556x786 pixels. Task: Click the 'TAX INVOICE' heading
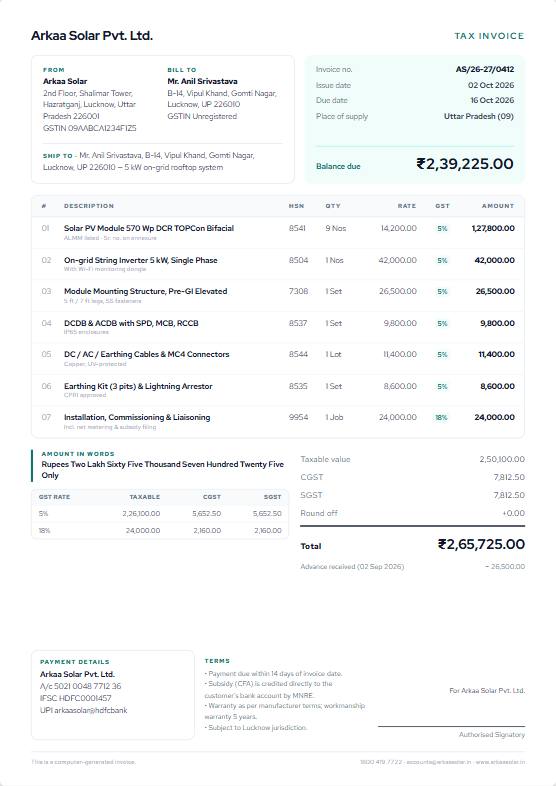click(x=489, y=36)
